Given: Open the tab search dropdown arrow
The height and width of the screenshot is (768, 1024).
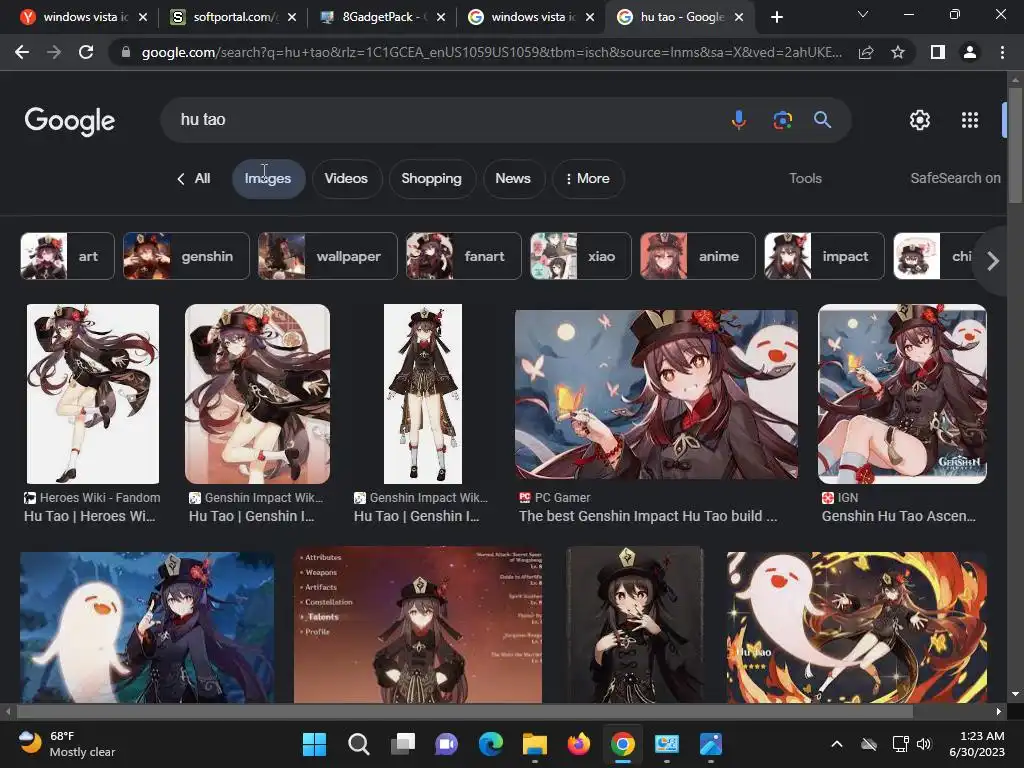Looking at the screenshot, I should click(x=863, y=14).
